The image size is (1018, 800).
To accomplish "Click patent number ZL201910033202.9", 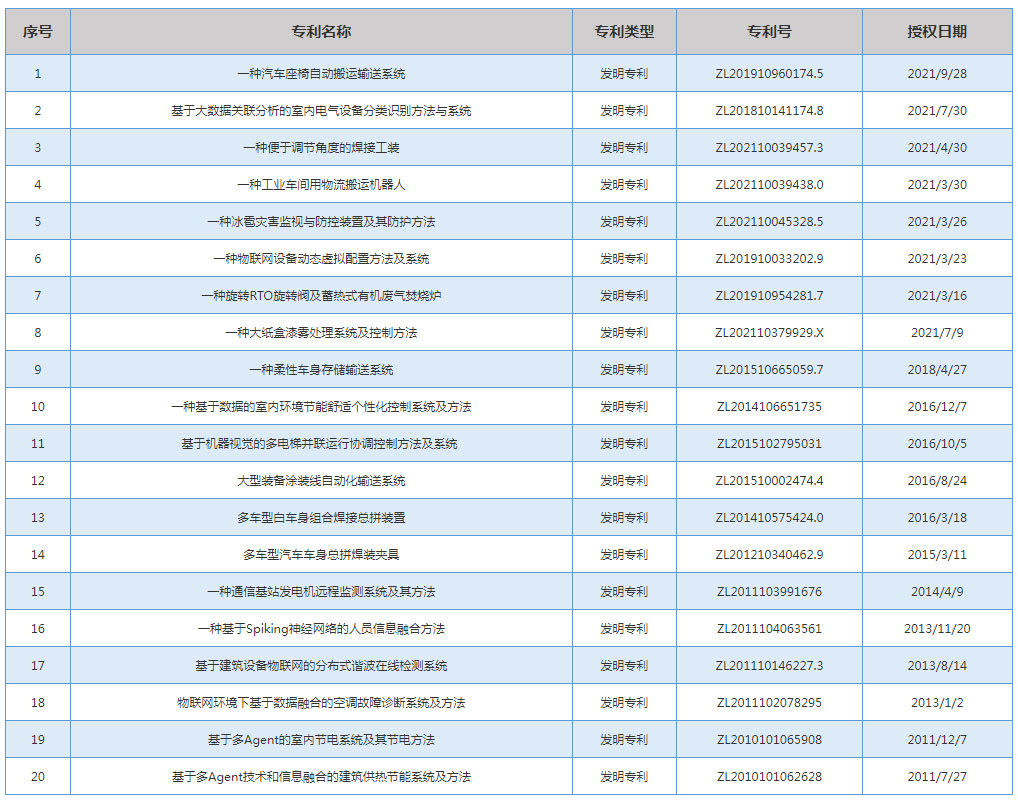I will (769, 259).
